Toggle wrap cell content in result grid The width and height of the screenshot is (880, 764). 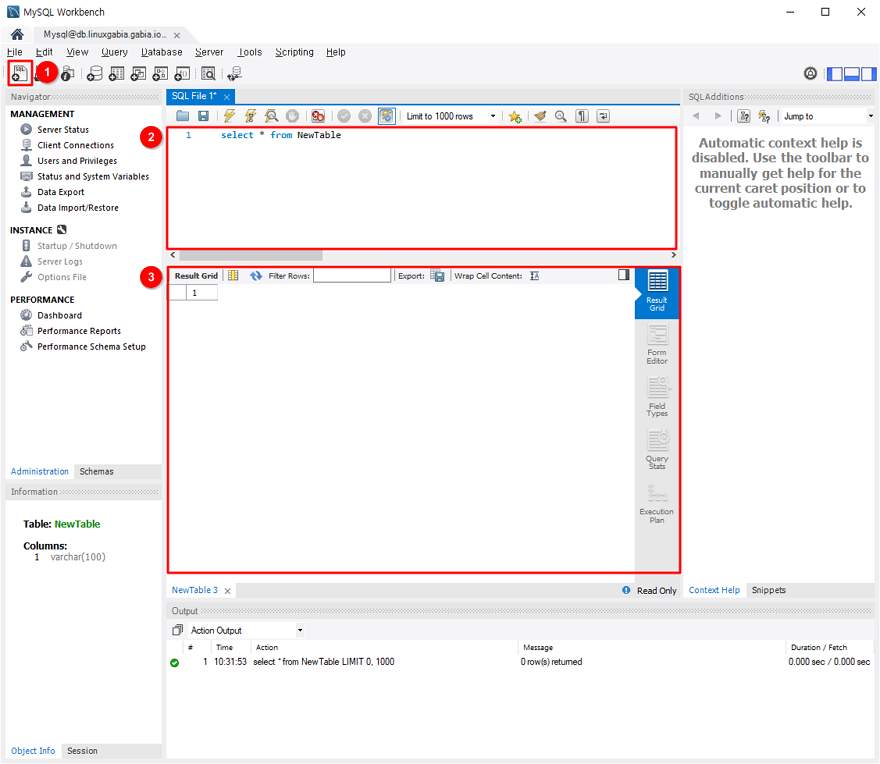point(534,276)
